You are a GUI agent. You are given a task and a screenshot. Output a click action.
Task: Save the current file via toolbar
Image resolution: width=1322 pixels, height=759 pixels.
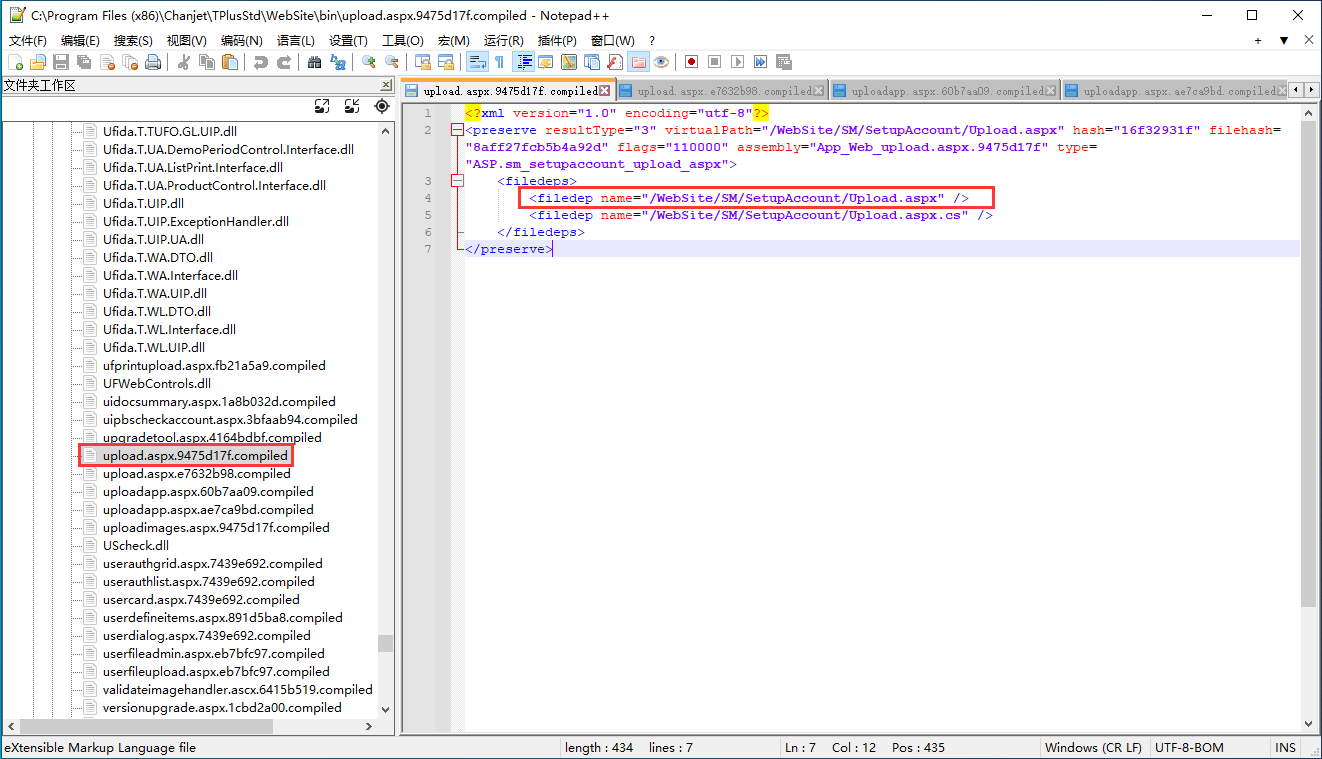(61, 62)
